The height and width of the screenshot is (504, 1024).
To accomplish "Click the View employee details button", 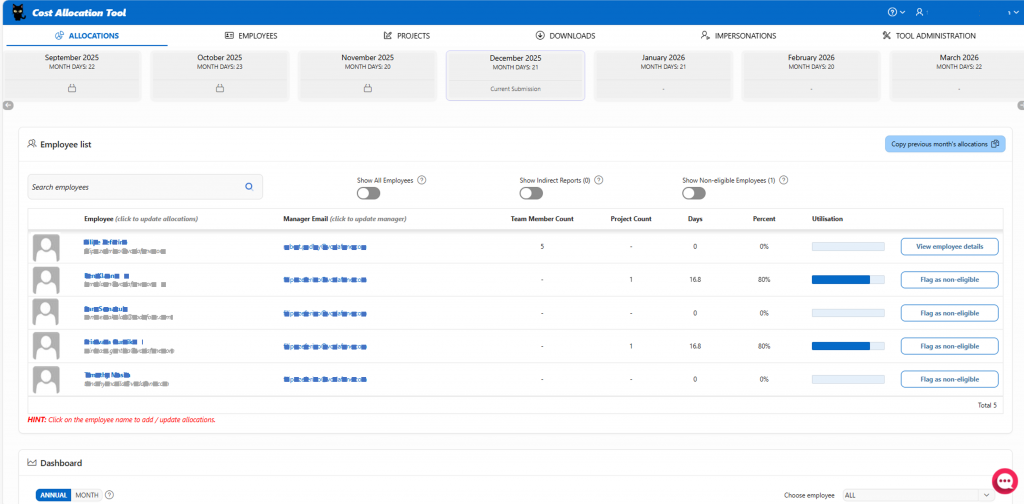I will coord(949,246).
